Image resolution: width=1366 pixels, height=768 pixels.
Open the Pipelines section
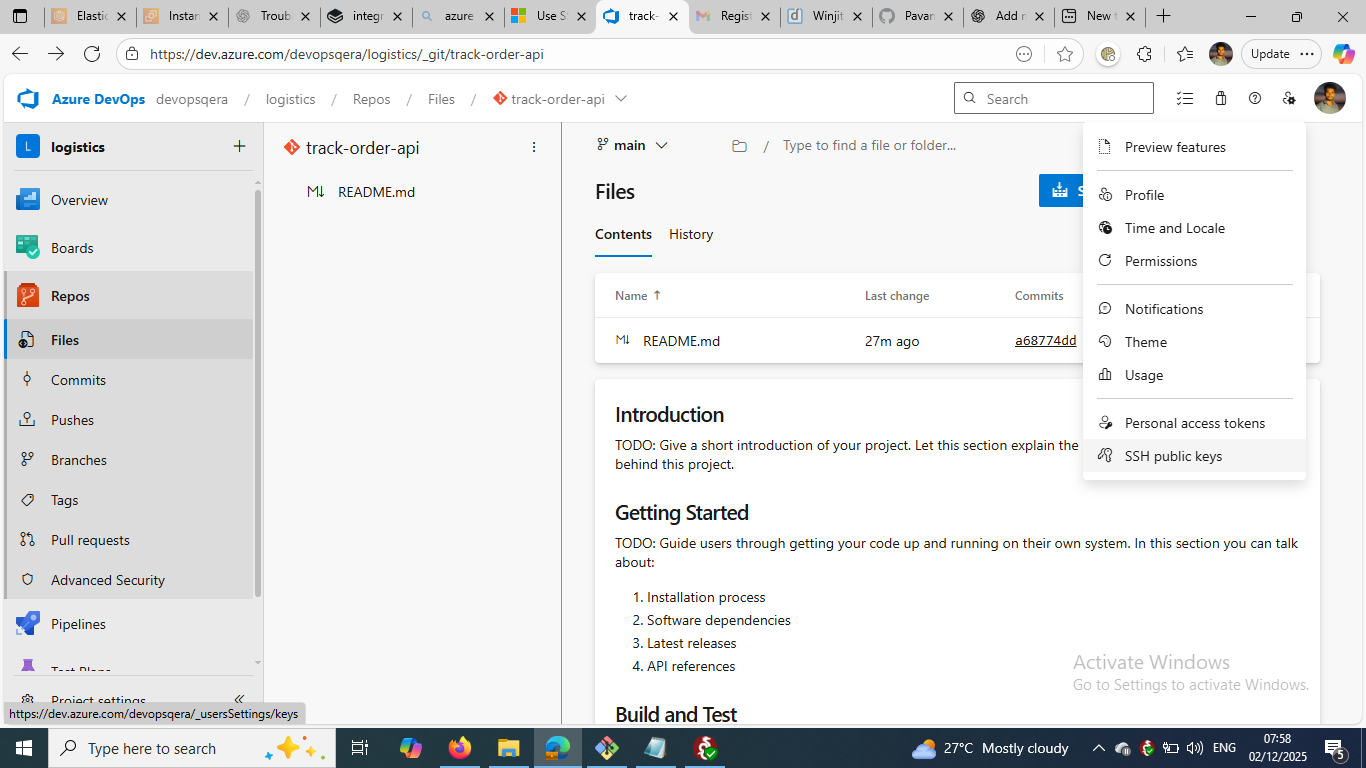(x=78, y=624)
